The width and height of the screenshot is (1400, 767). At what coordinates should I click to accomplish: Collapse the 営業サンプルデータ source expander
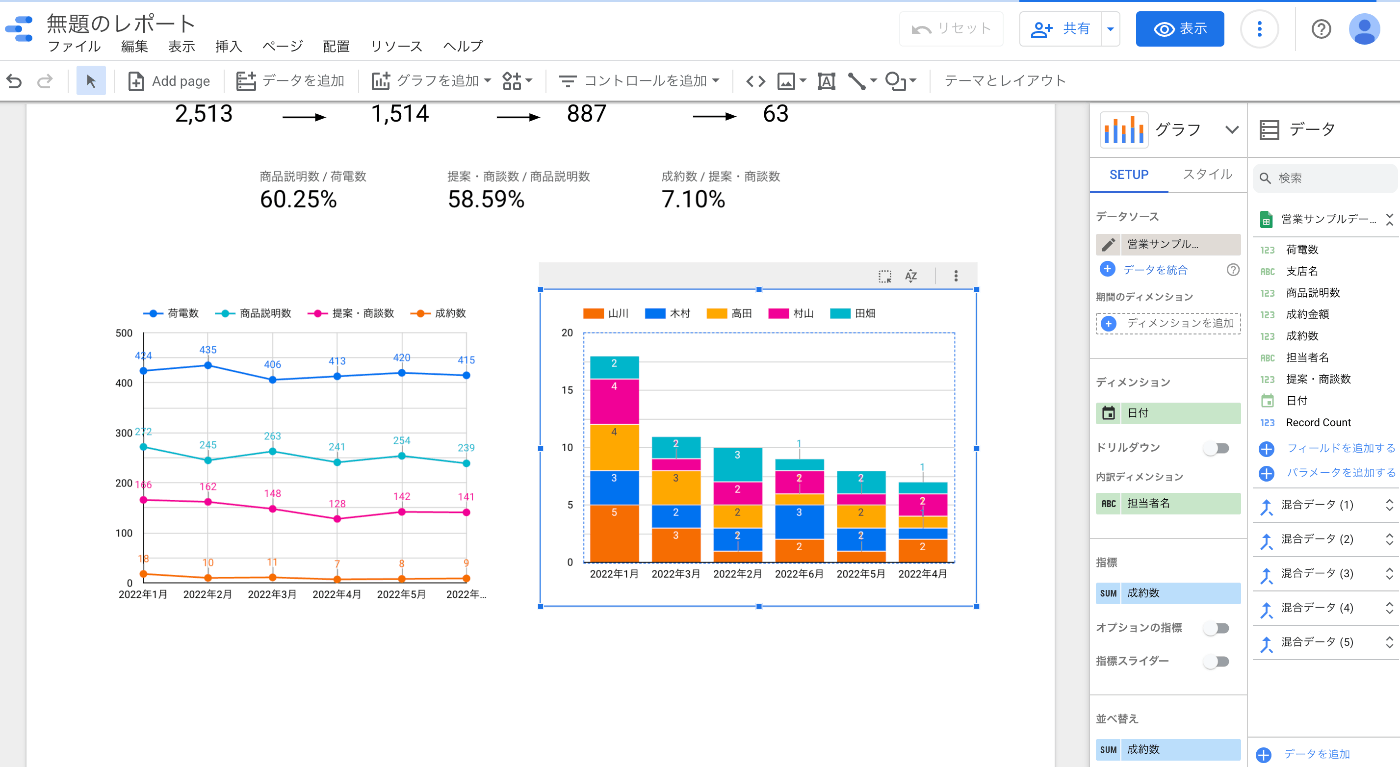(1389, 219)
